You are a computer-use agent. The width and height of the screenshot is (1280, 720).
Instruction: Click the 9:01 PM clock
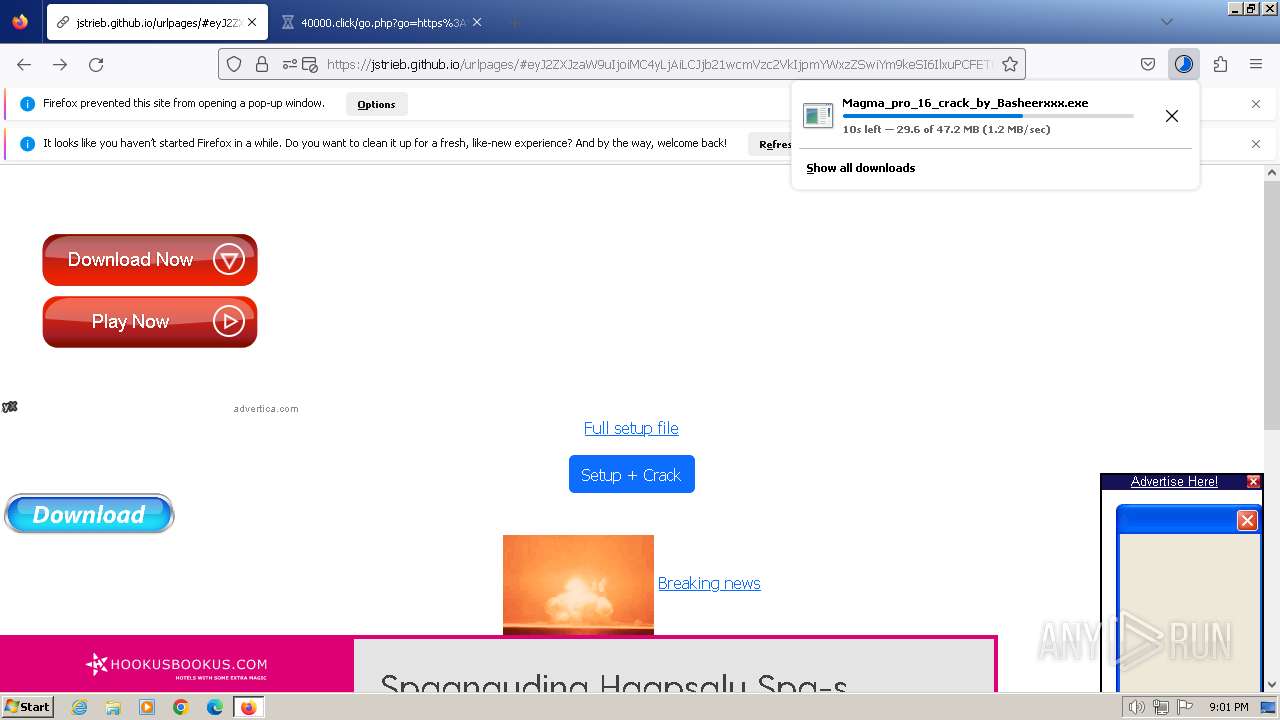[x=1229, y=707]
